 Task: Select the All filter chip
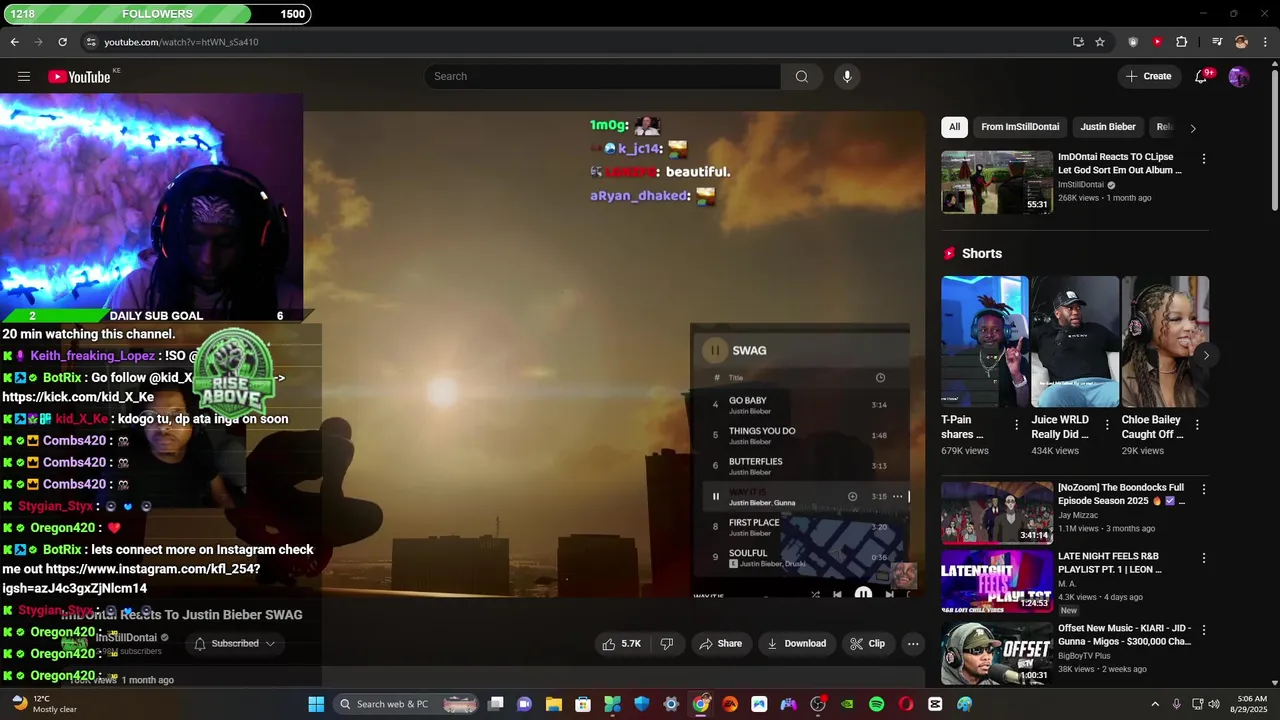point(955,127)
